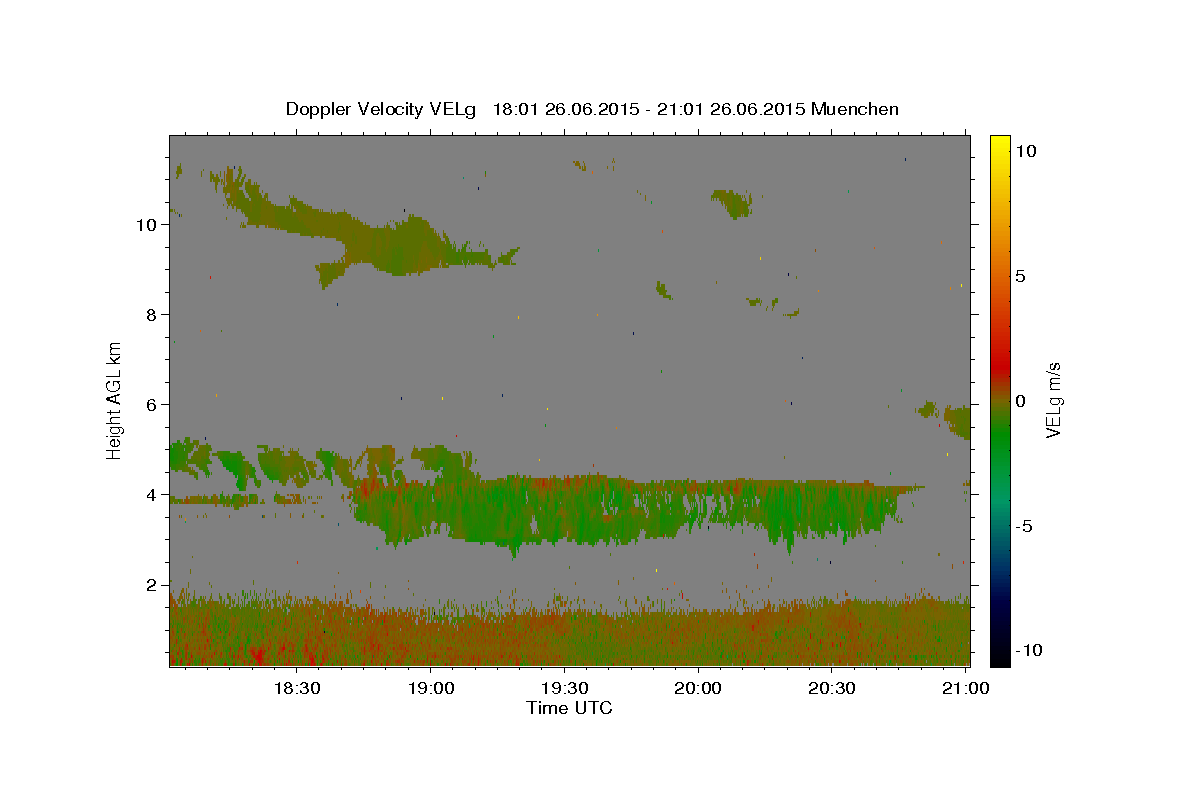Click the boundary layer echoes below 2 km

click(x=570, y=633)
